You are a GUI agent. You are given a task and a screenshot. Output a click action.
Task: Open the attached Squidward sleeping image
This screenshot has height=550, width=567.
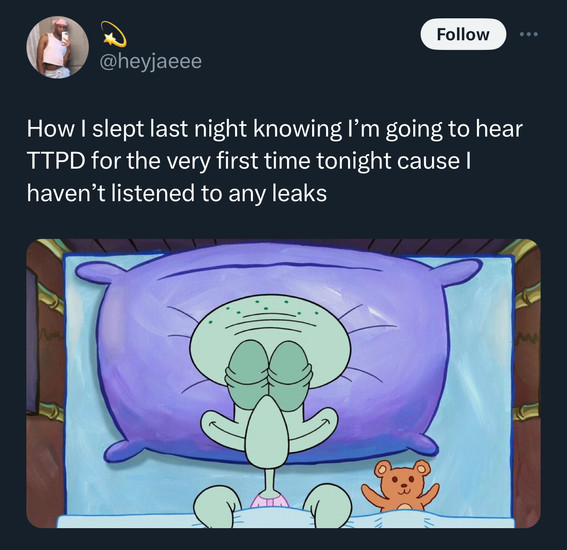coord(284,383)
